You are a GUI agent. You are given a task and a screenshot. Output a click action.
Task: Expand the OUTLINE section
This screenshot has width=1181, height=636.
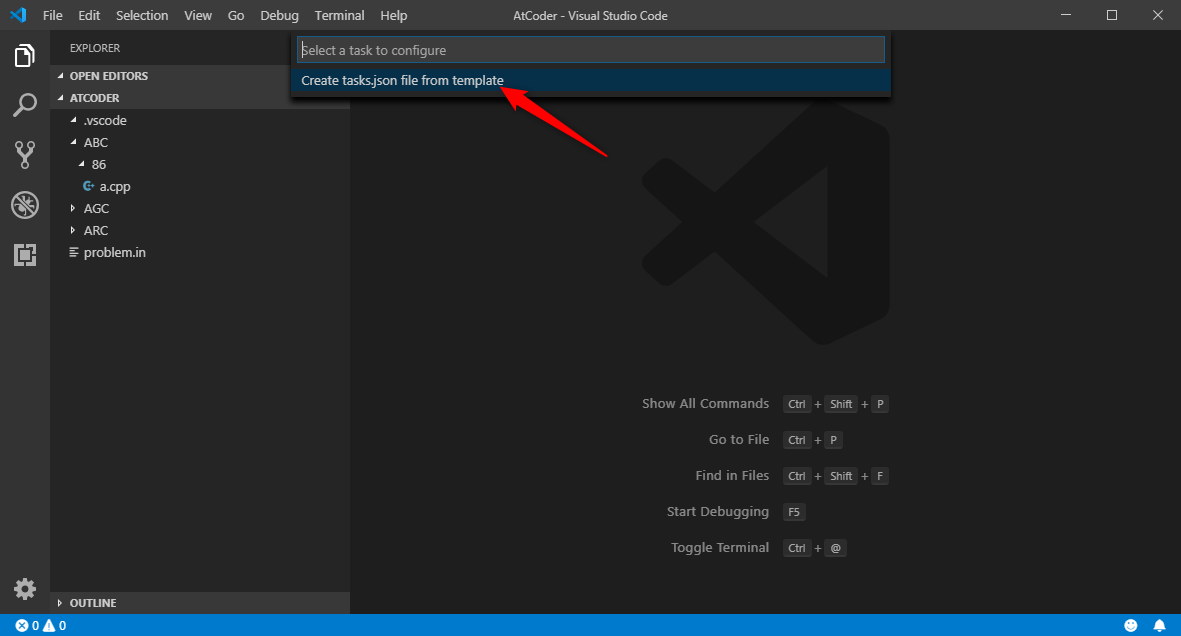tap(60, 603)
